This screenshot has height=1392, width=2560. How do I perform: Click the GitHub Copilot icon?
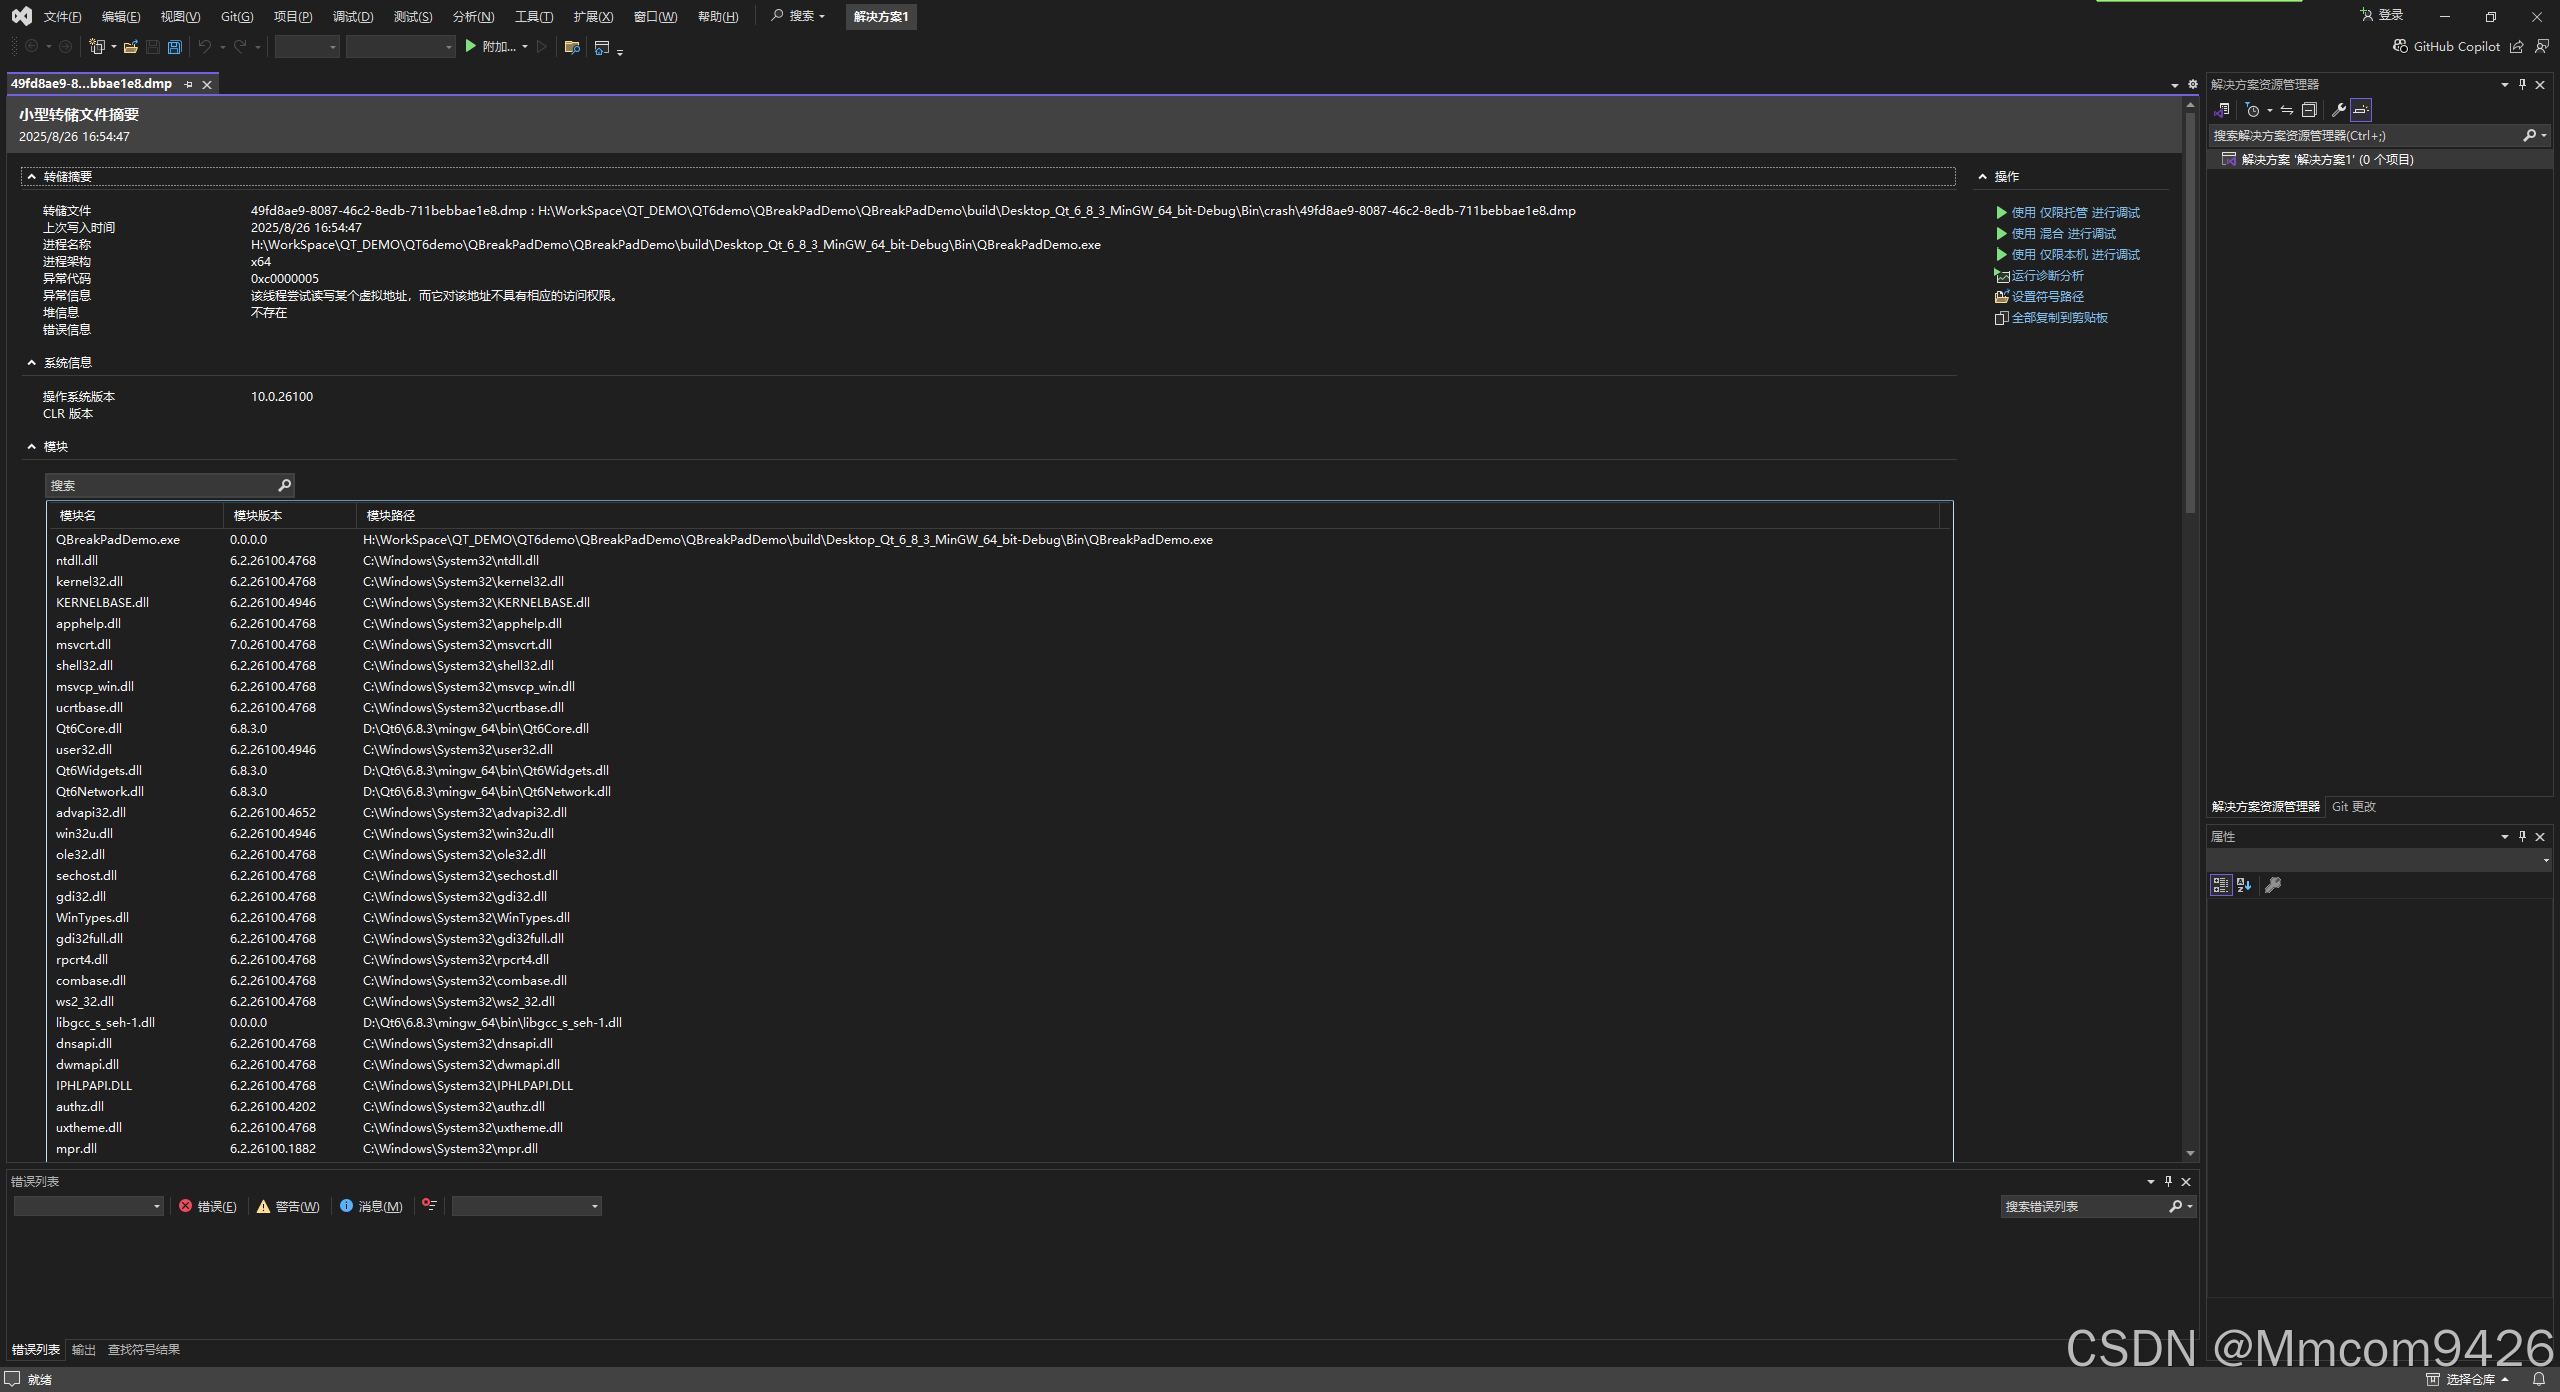tap(2400, 46)
